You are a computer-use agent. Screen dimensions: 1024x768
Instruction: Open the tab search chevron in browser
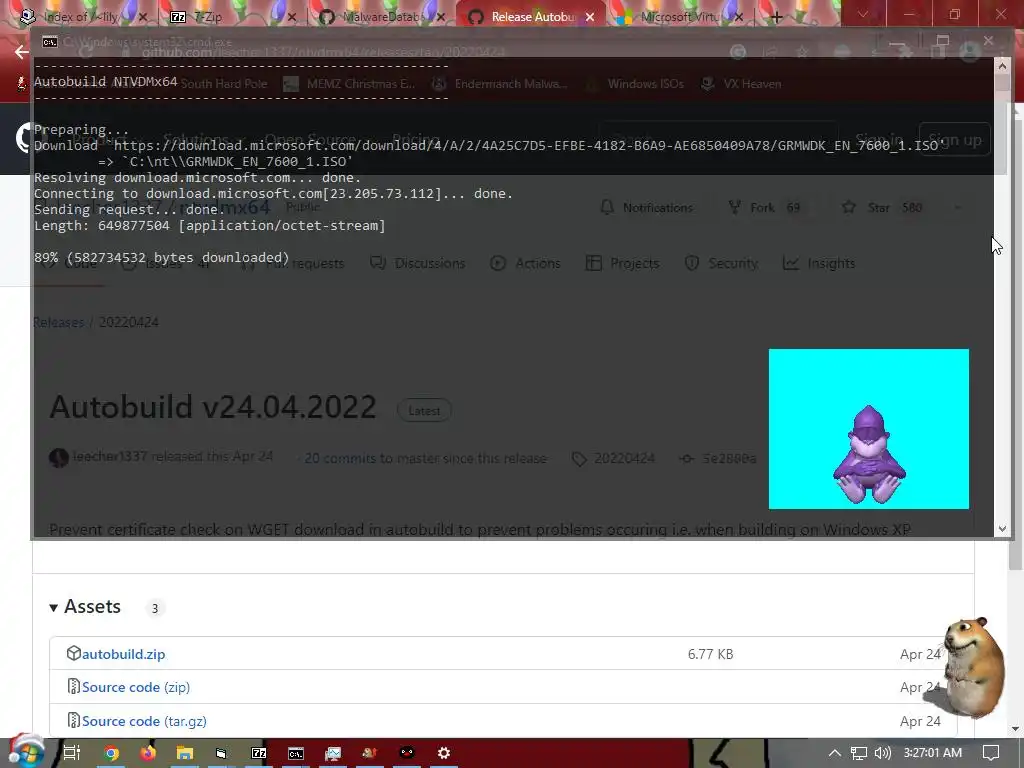tap(863, 14)
